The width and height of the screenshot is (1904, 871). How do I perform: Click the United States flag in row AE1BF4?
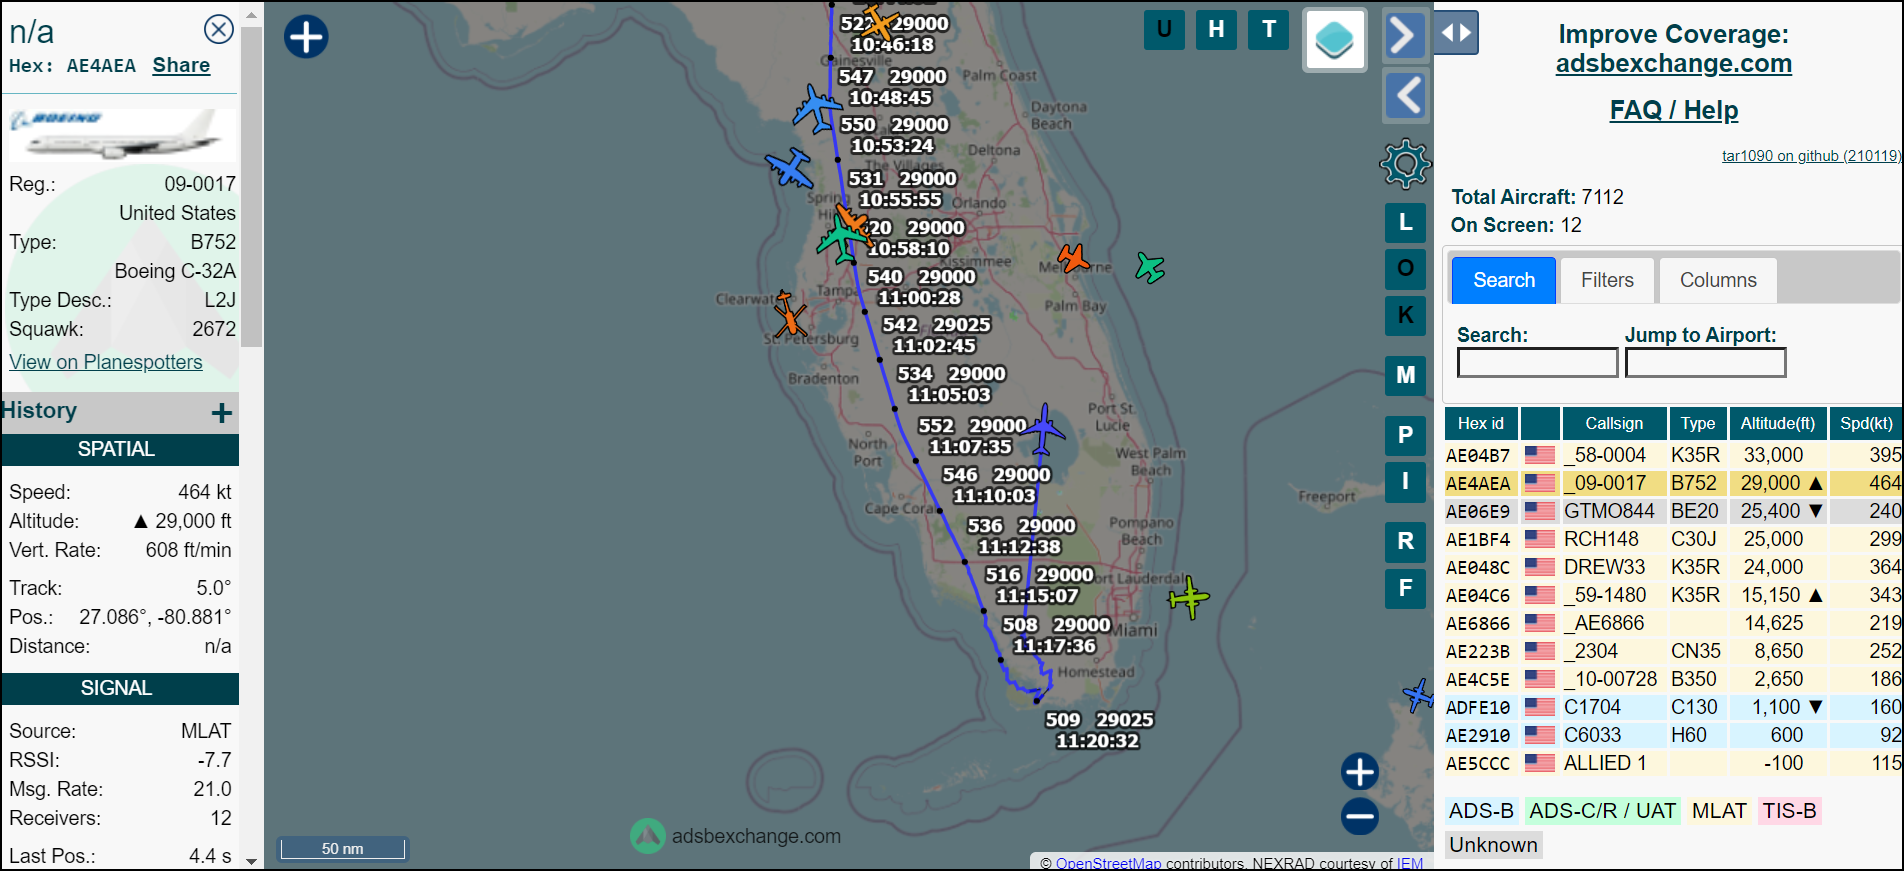1539,539
